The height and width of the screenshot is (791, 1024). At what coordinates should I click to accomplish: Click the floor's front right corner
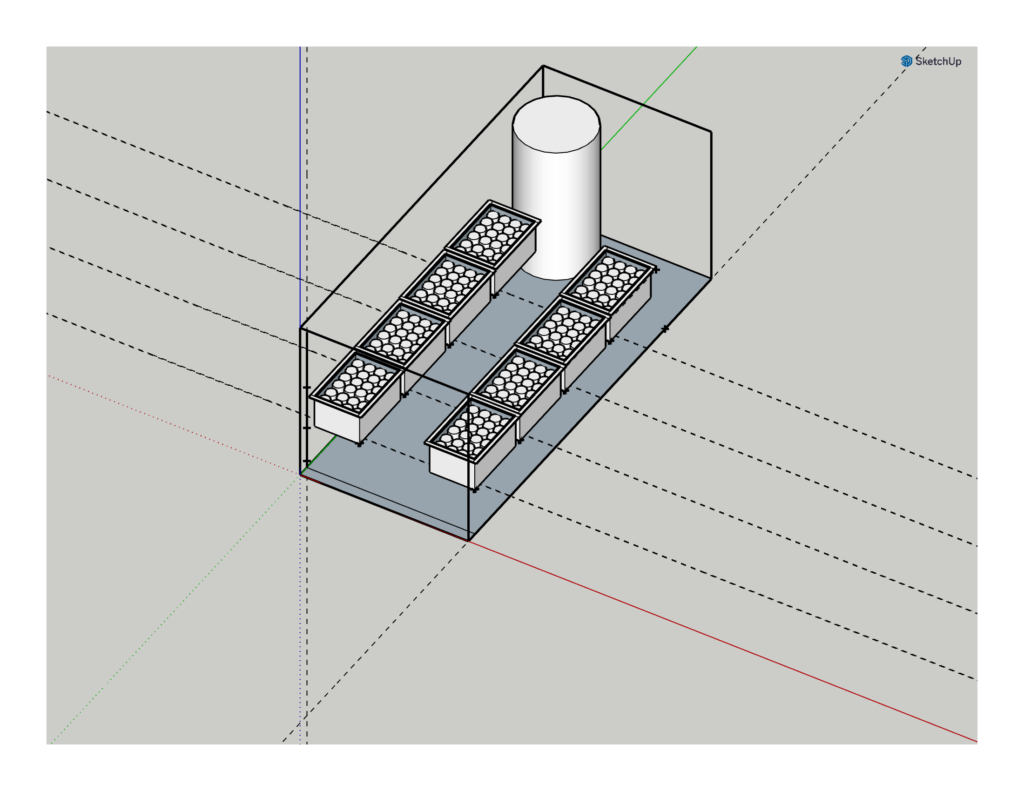click(469, 540)
